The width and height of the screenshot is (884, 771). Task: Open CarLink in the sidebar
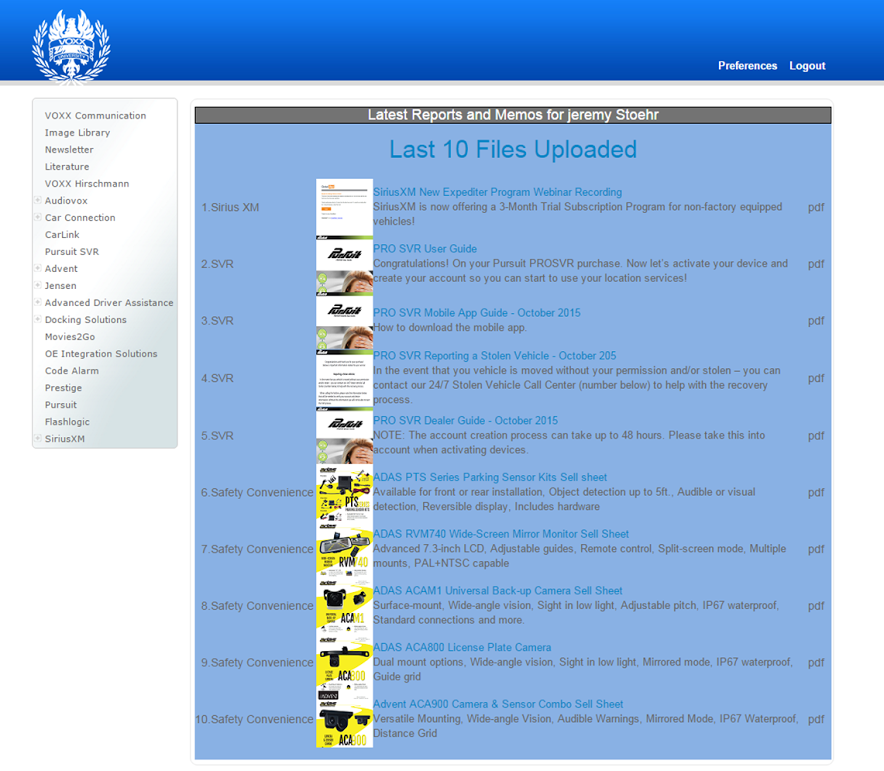(x=62, y=234)
